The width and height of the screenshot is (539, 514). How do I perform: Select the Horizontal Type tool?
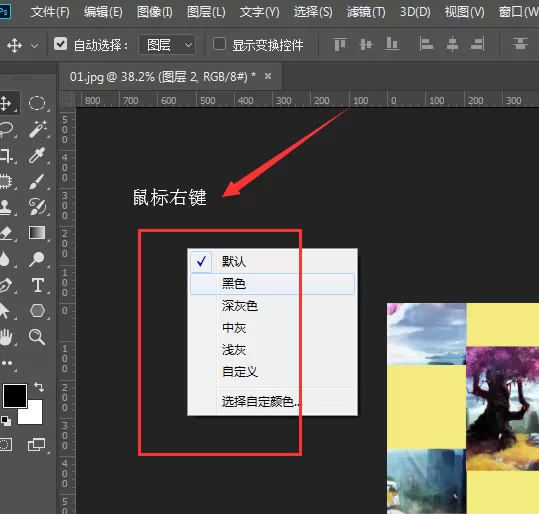coord(38,285)
